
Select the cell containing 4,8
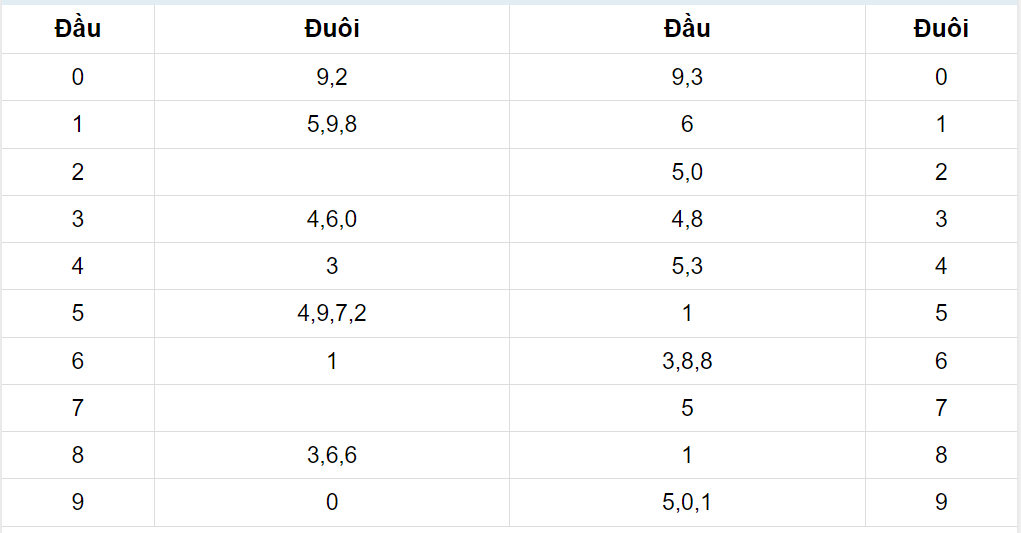[x=687, y=219]
